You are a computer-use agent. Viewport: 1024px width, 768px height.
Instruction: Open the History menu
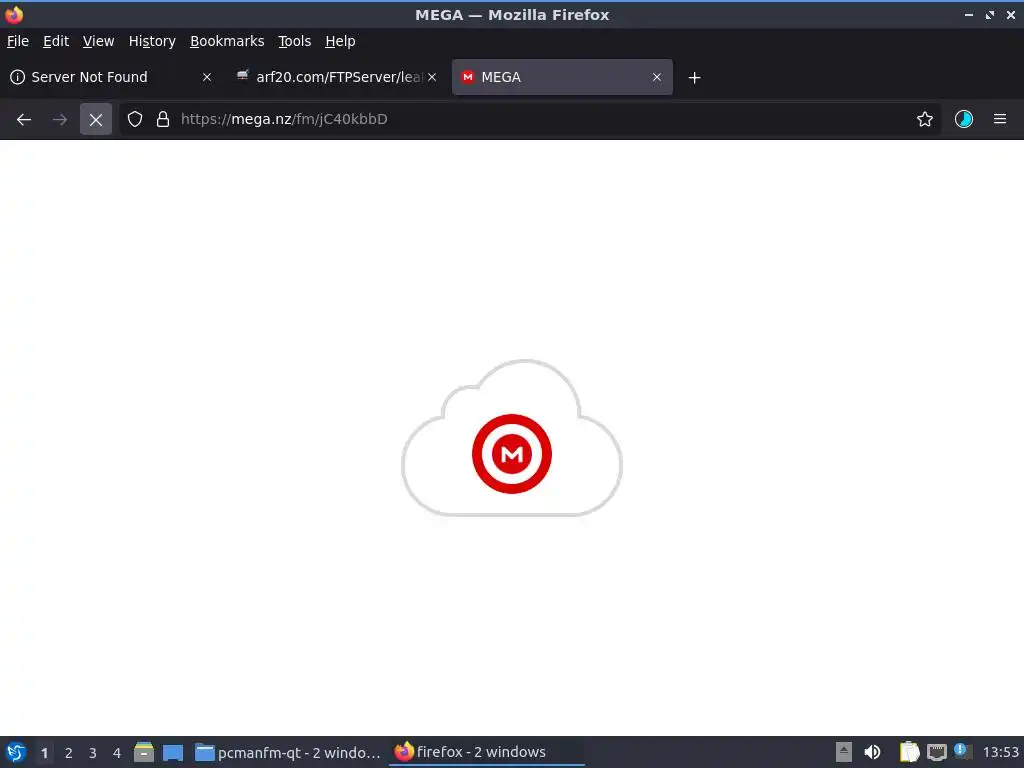pyautogui.click(x=152, y=41)
